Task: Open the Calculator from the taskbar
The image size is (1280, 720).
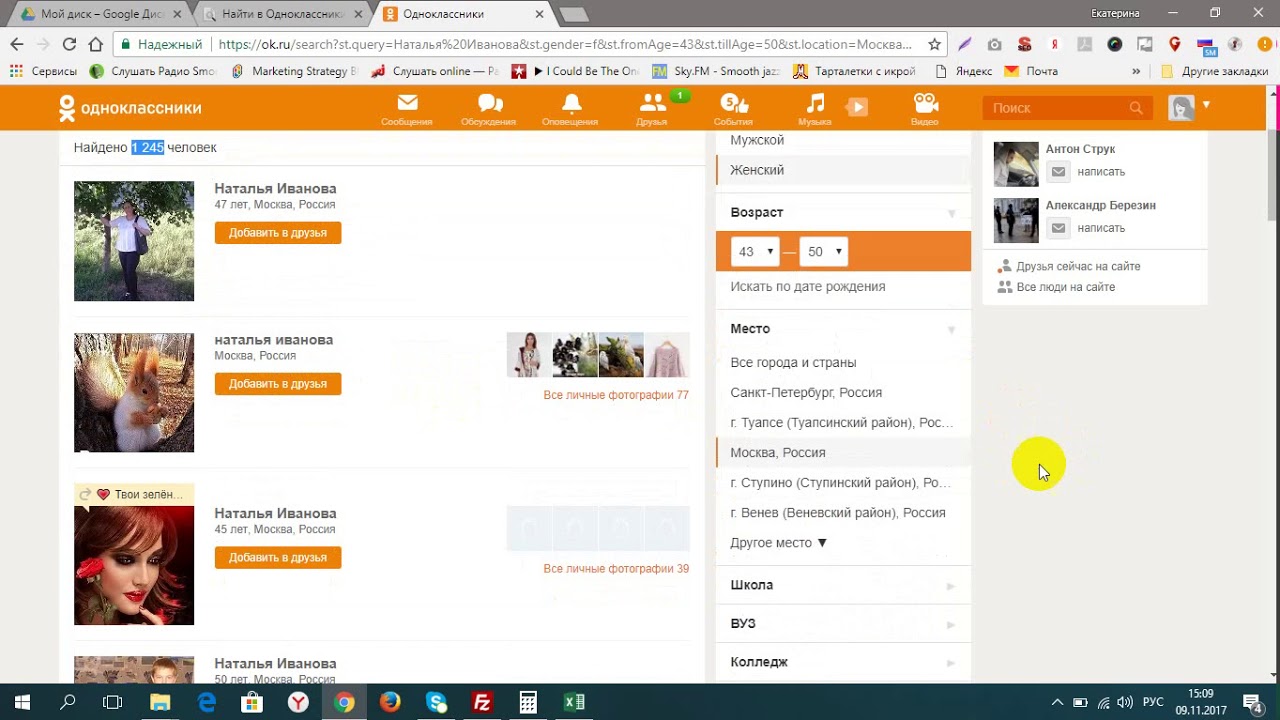Action: 528,702
